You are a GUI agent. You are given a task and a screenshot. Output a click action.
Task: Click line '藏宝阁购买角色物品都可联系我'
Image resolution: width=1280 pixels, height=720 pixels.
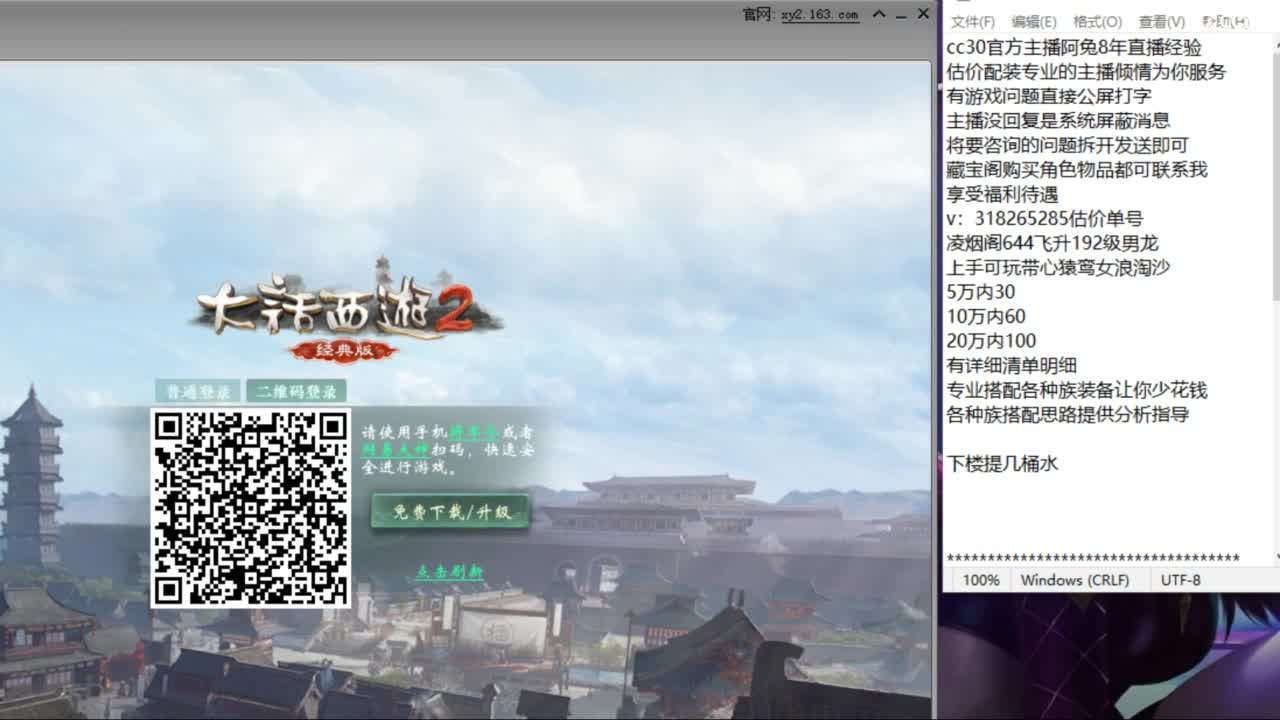coord(1077,170)
